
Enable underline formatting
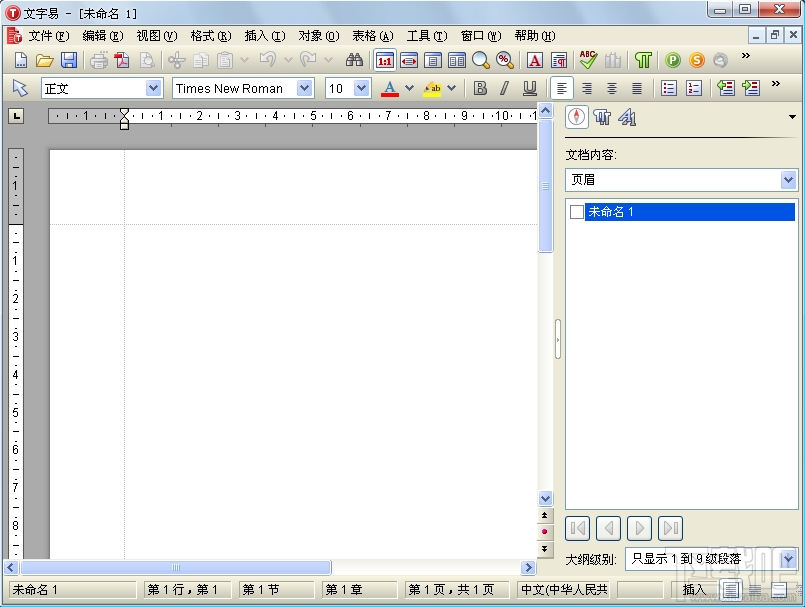(x=528, y=88)
